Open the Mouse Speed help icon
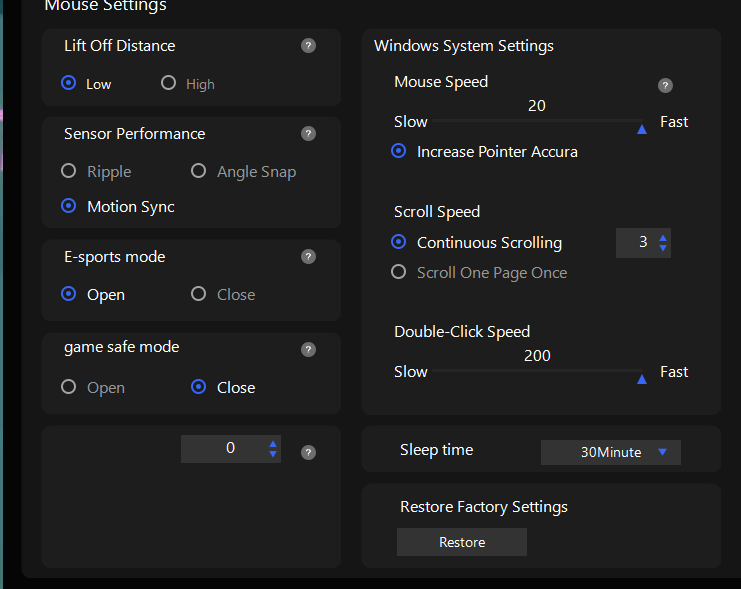The height and width of the screenshot is (589, 741). (665, 86)
